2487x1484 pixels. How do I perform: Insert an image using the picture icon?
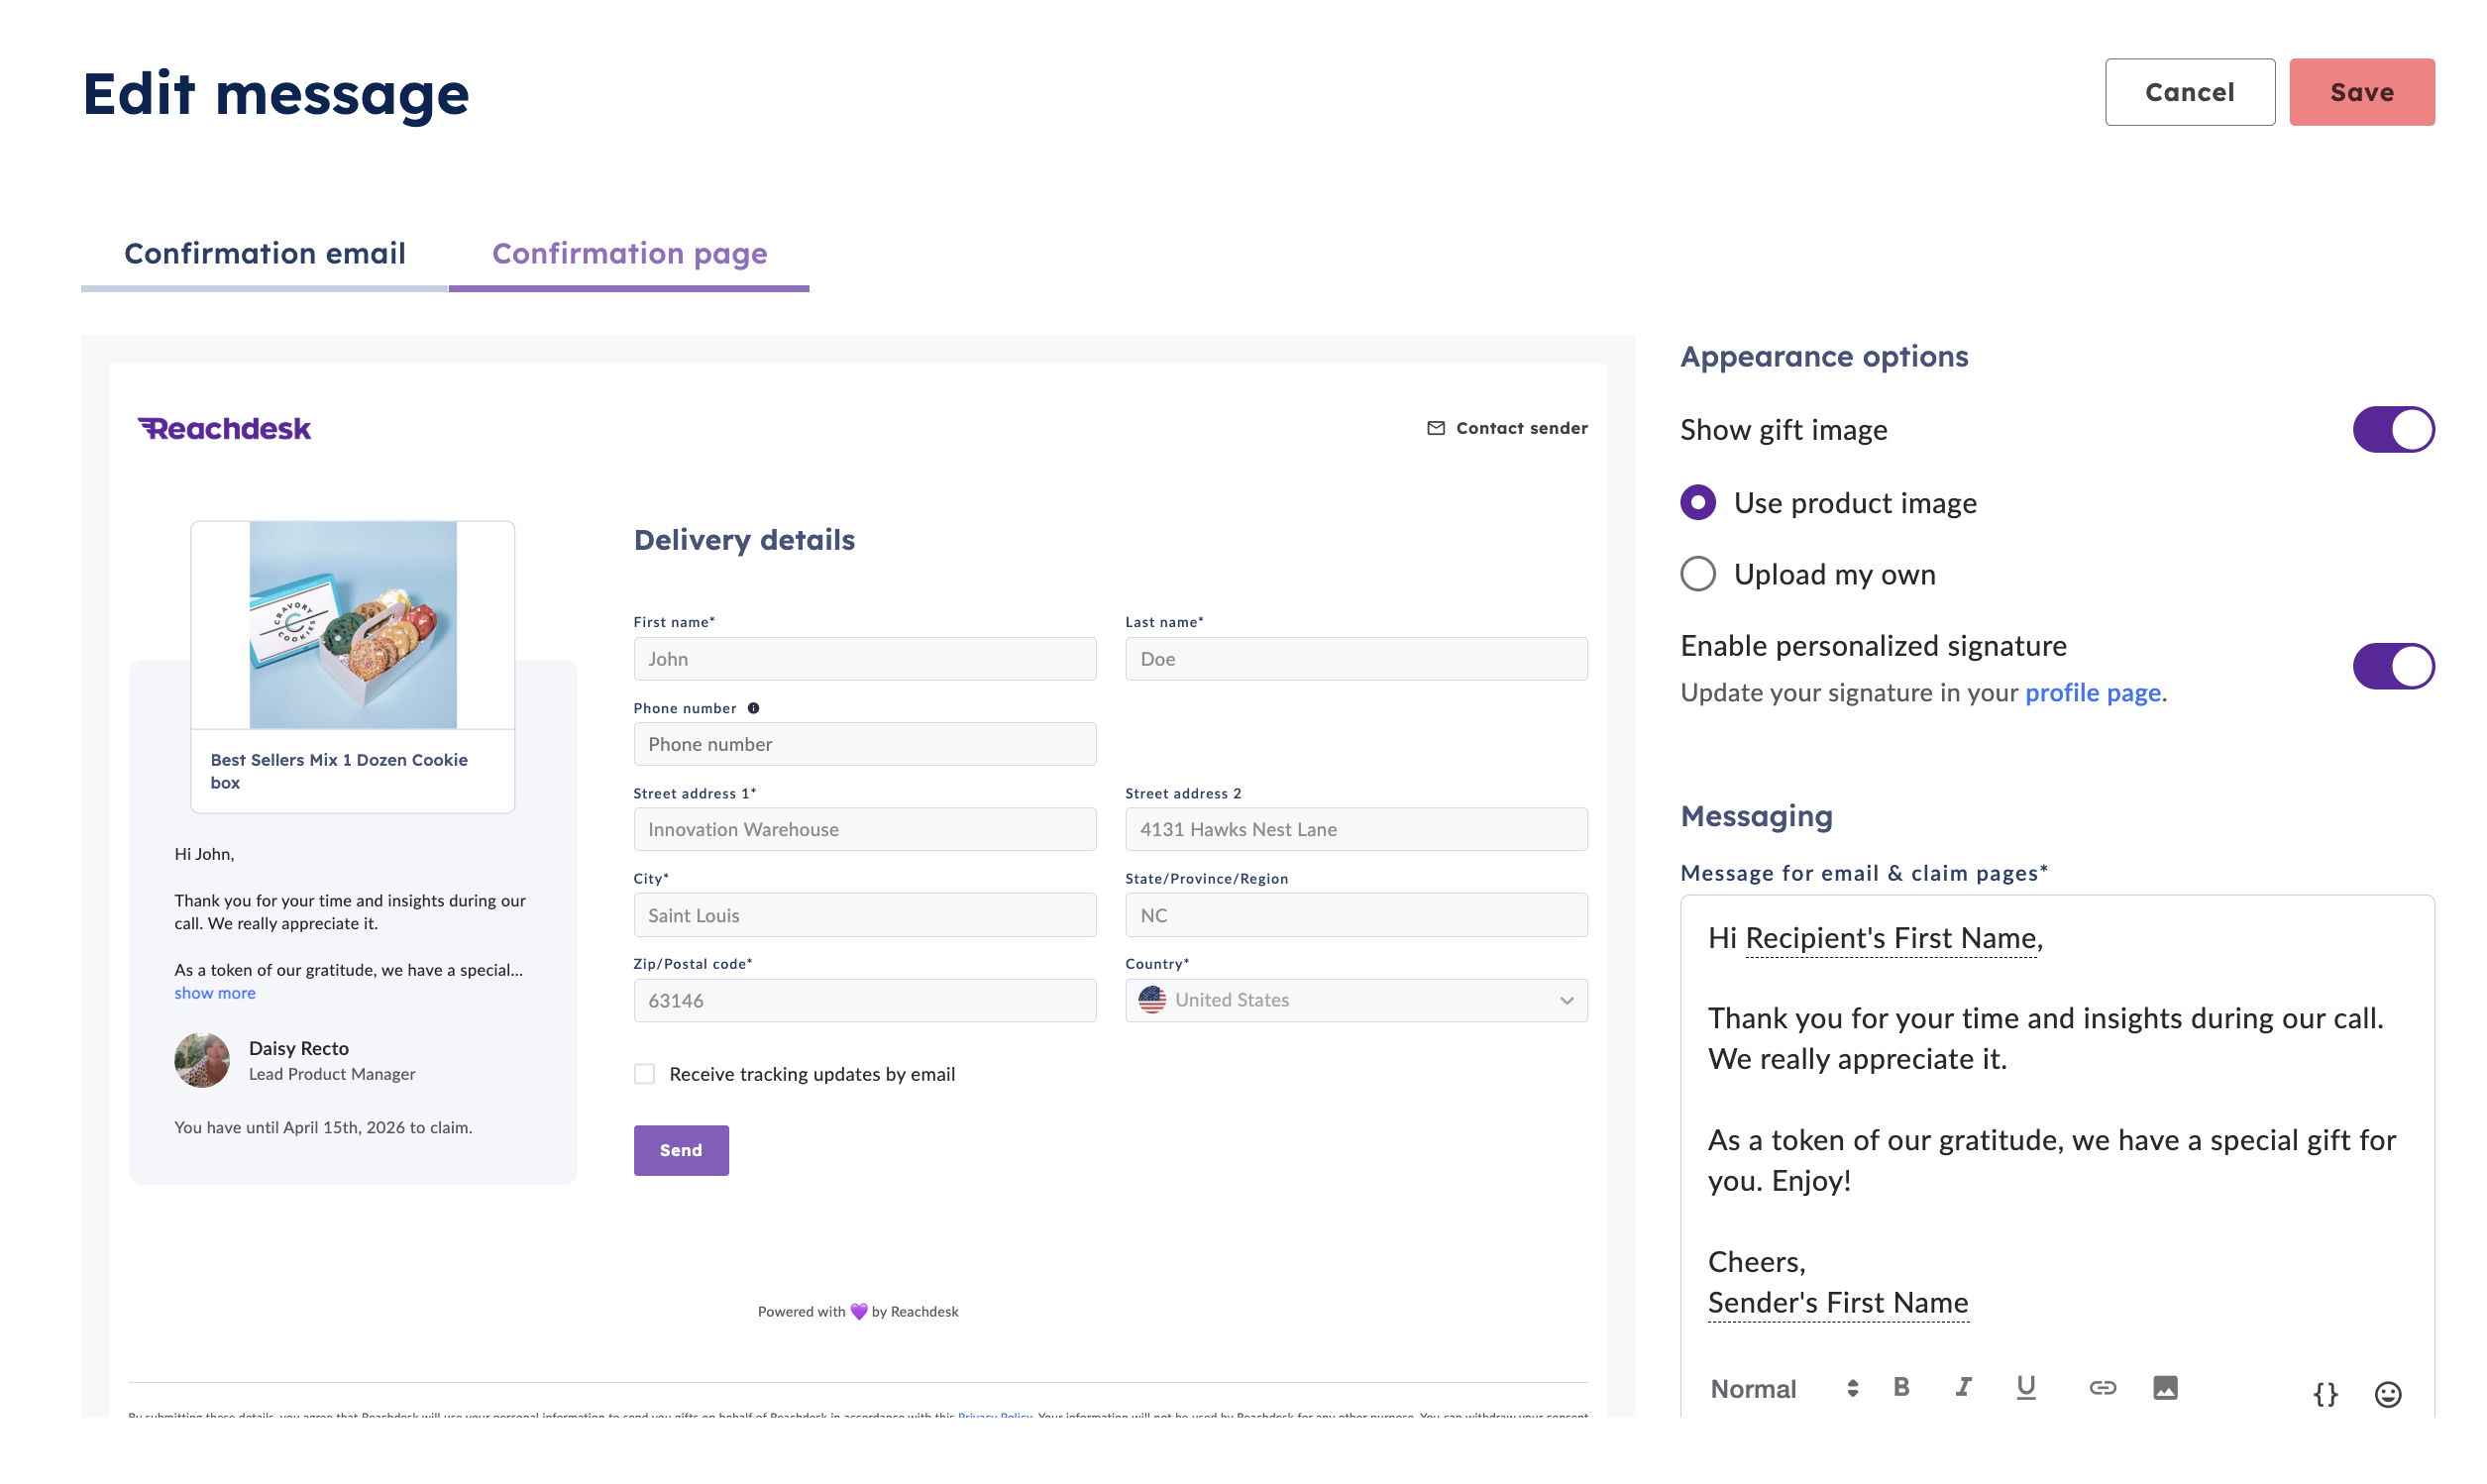click(2164, 1387)
